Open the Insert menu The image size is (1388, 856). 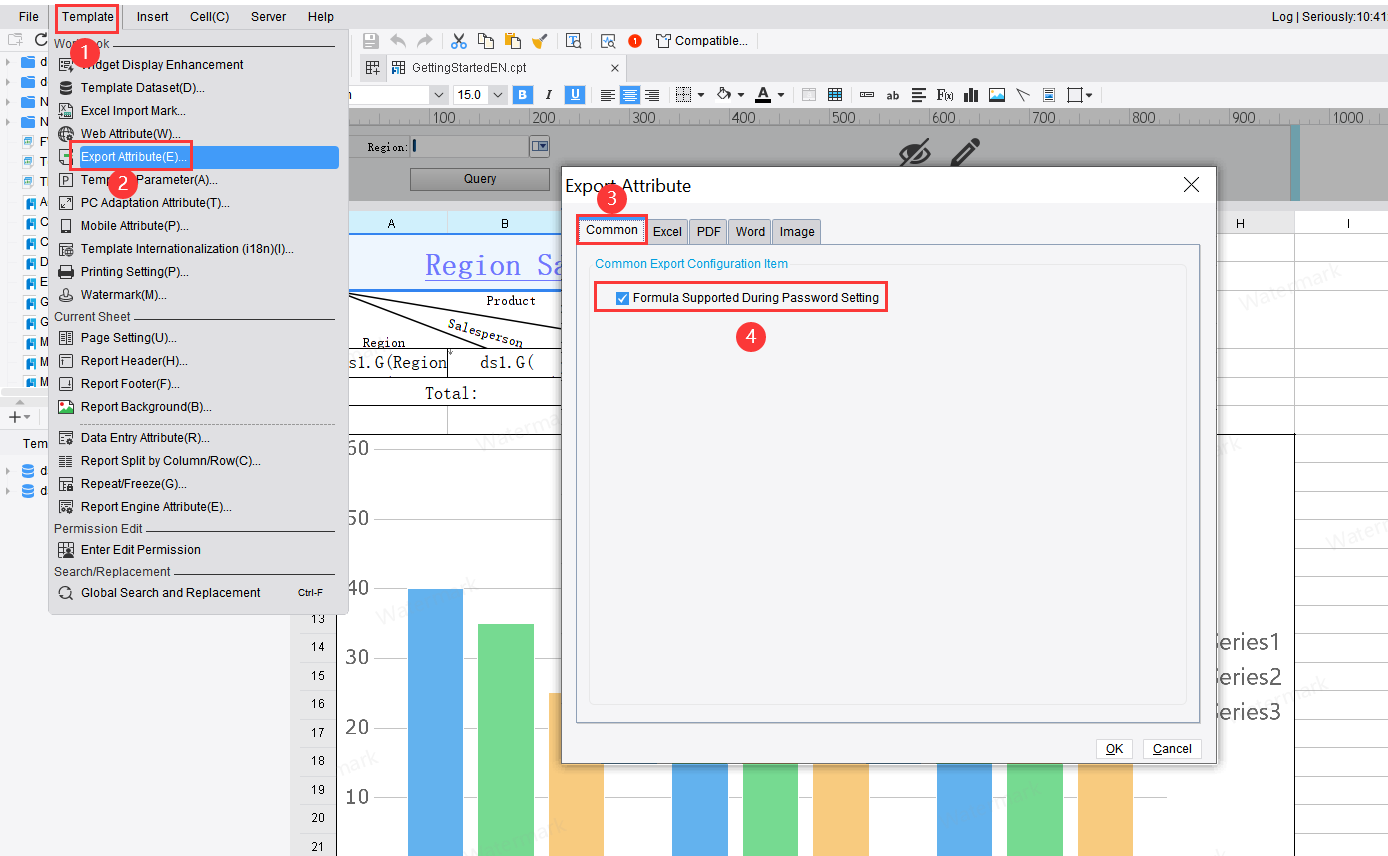pos(152,17)
